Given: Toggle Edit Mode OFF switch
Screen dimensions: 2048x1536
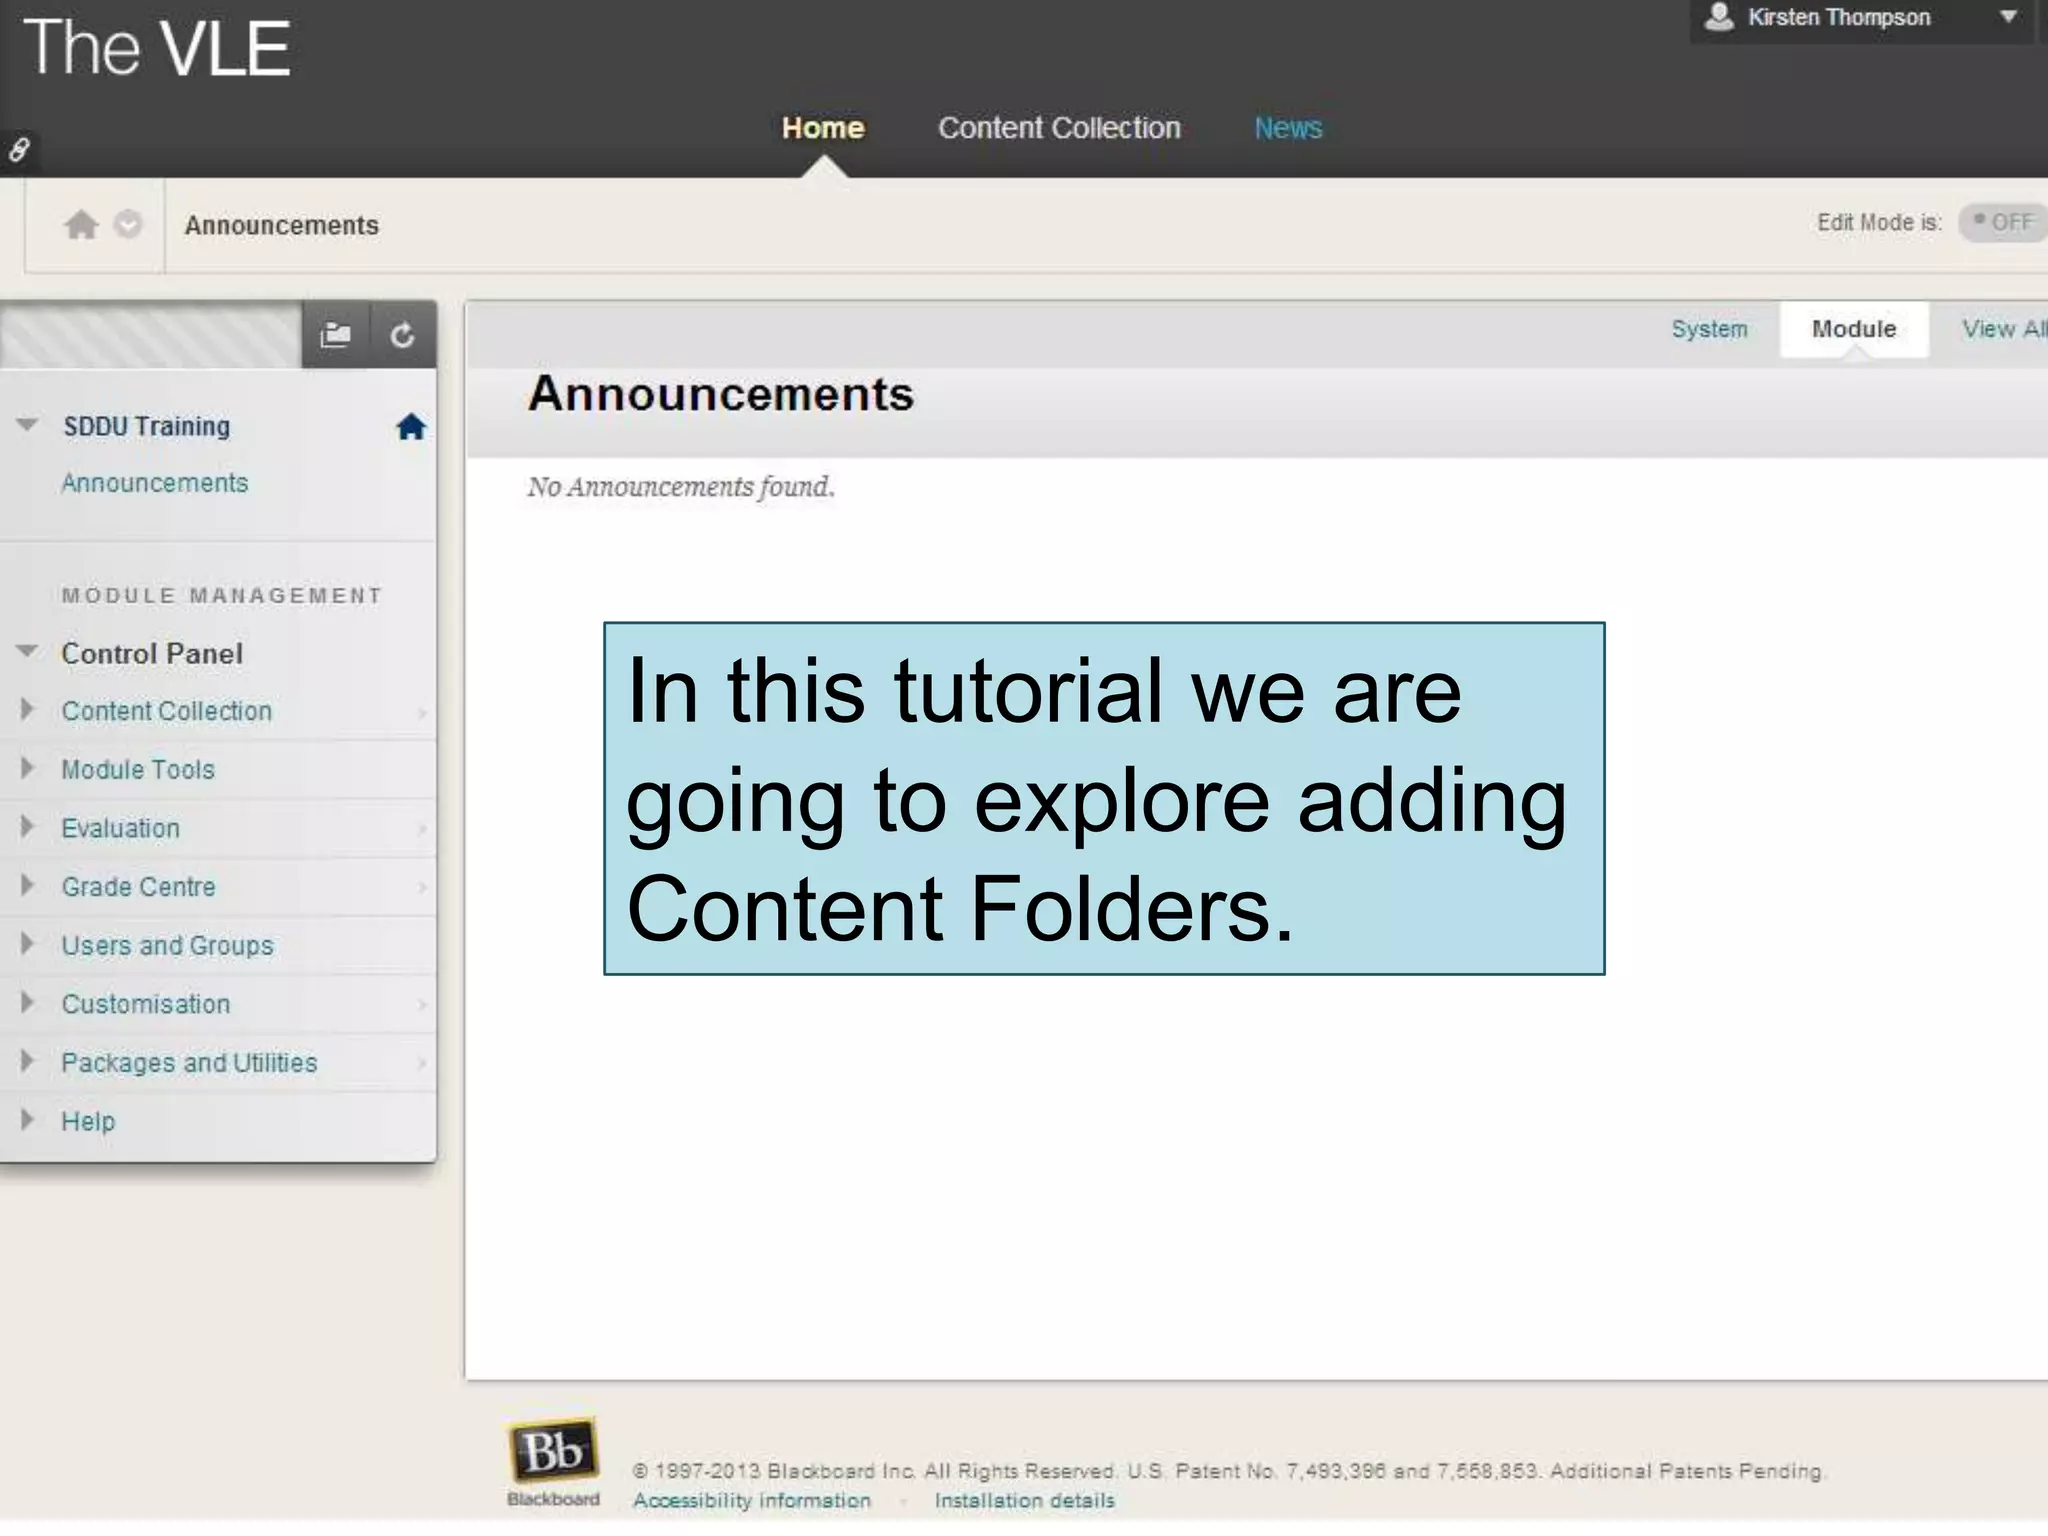Looking at the screenshot, I should 2003,222.
